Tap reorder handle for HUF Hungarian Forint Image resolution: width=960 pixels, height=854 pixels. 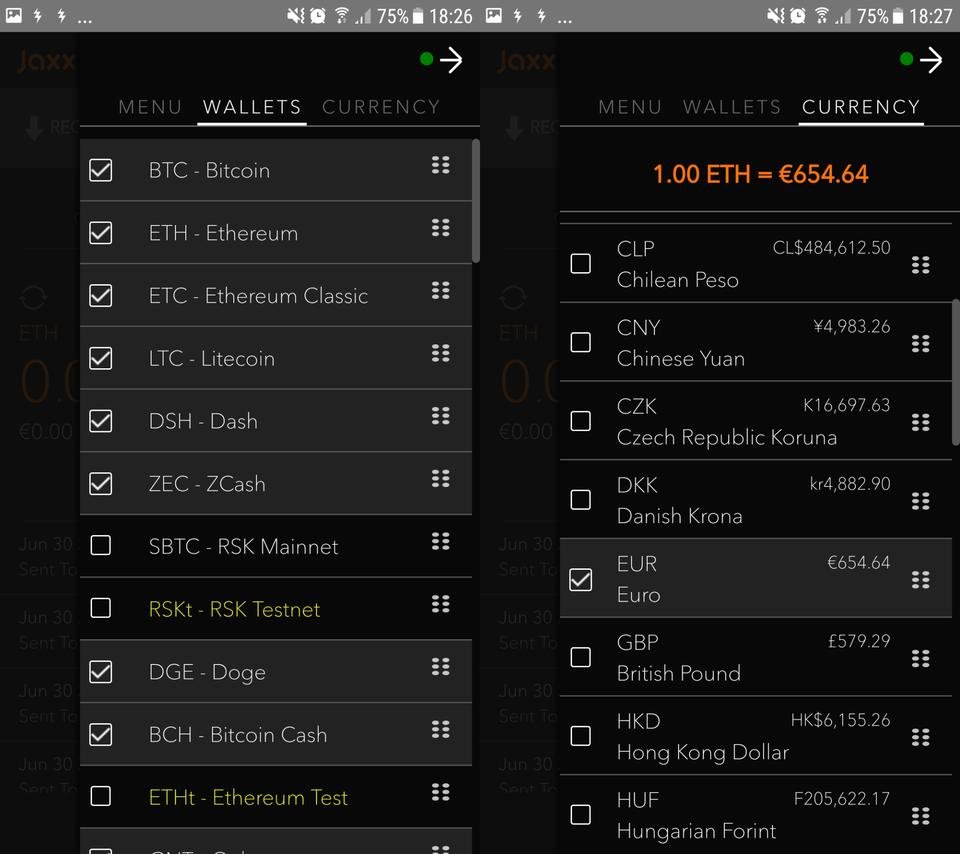pyautogui.click(x=921, y=816)
